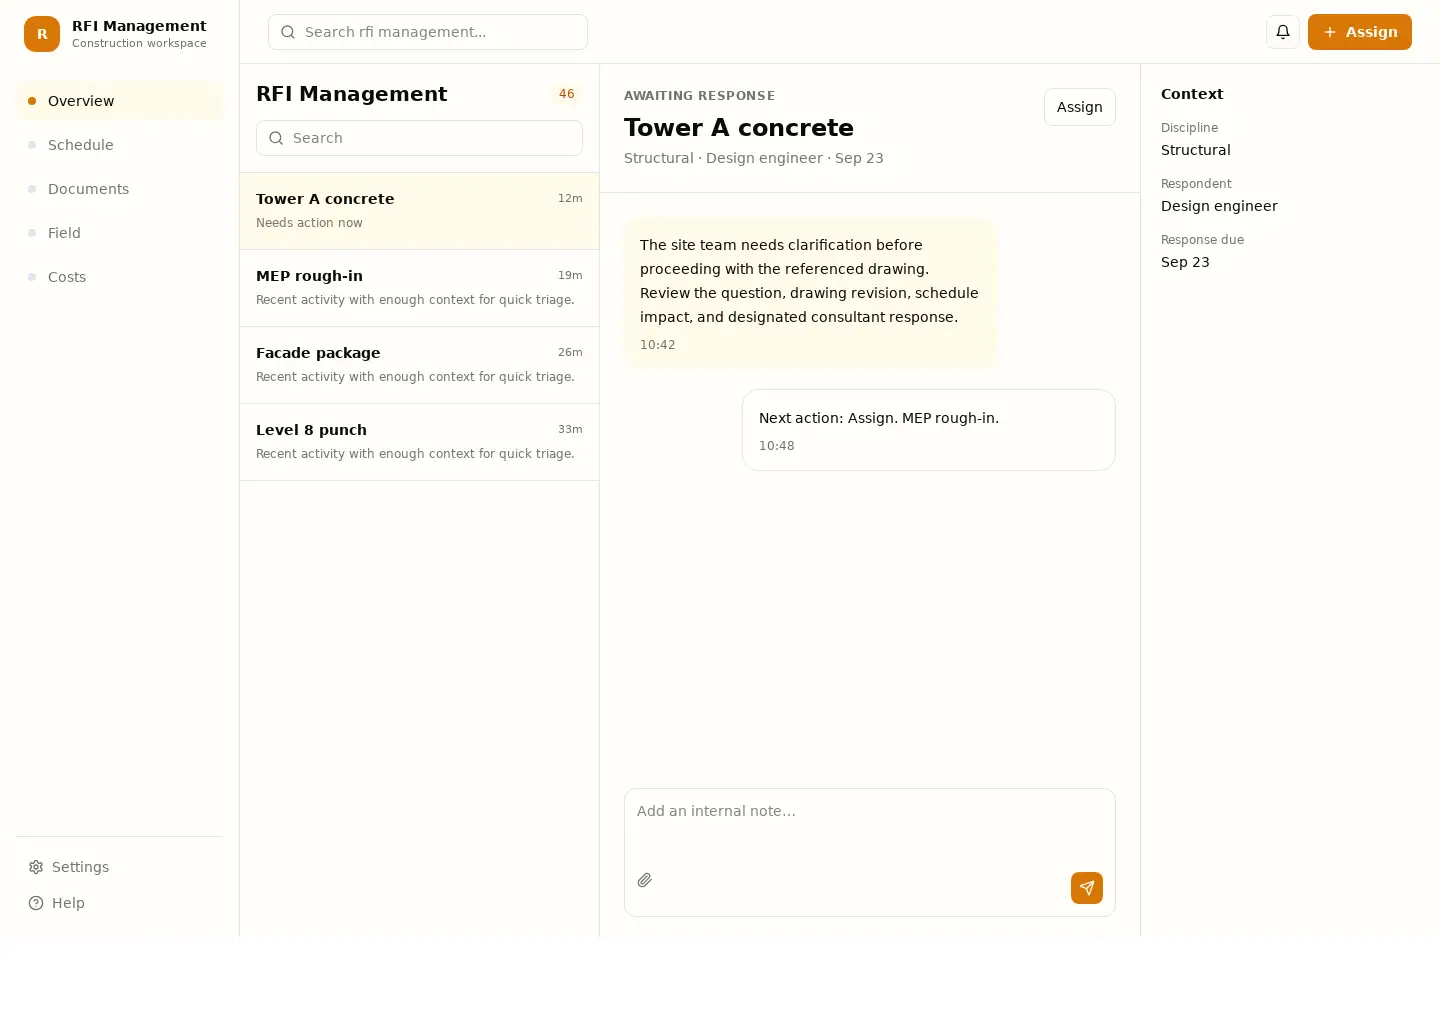Click the Design engineer respondent value

pos(1219,206)
